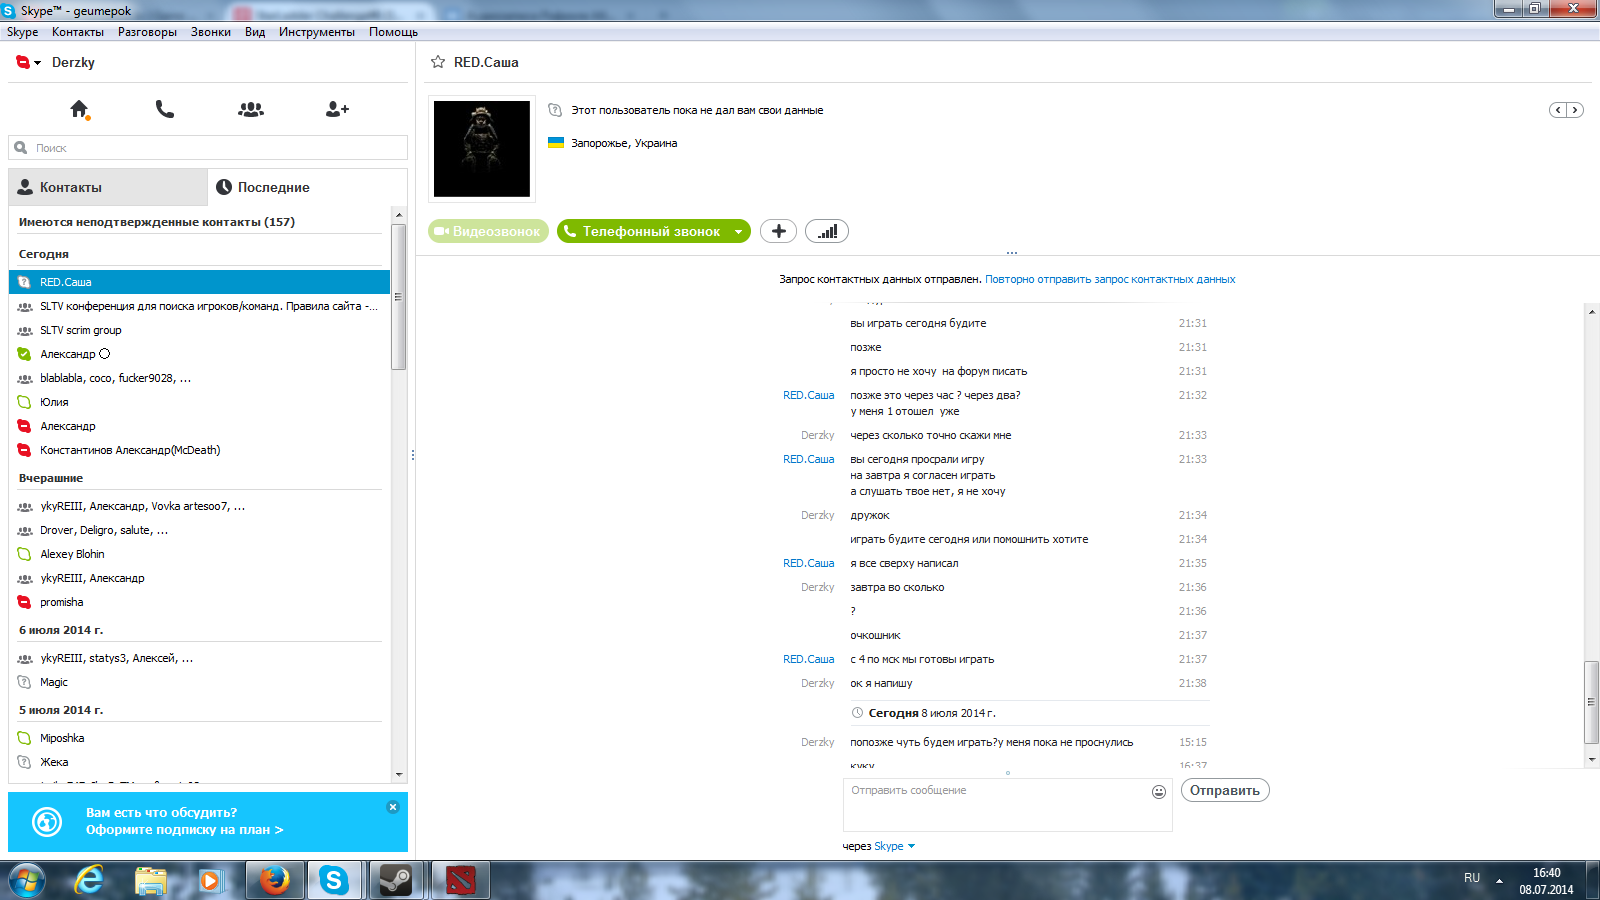Open the SLTV конференция conversation
Image resolution: width=1600 pixels, height=900 pixels.
[x=199, y=306]
